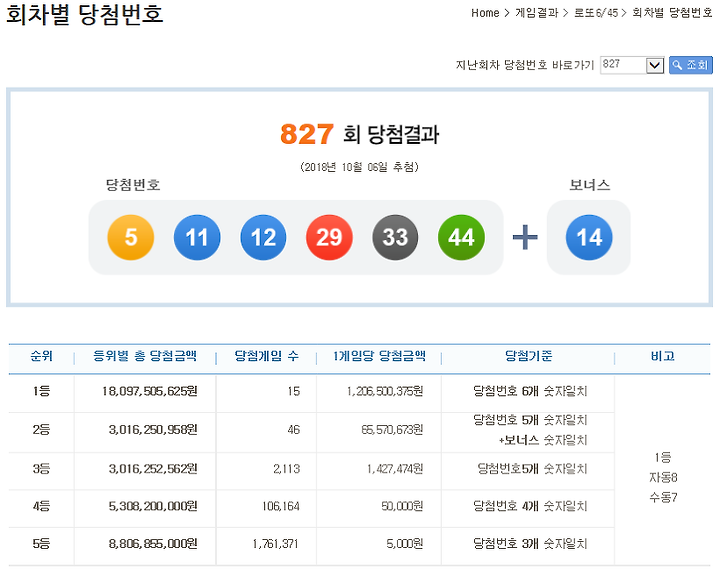Open the 게임결과 breadcrumb link
The height and width of the screenshot is (569, 720).
pyautogui.click(x=536, y=13)
